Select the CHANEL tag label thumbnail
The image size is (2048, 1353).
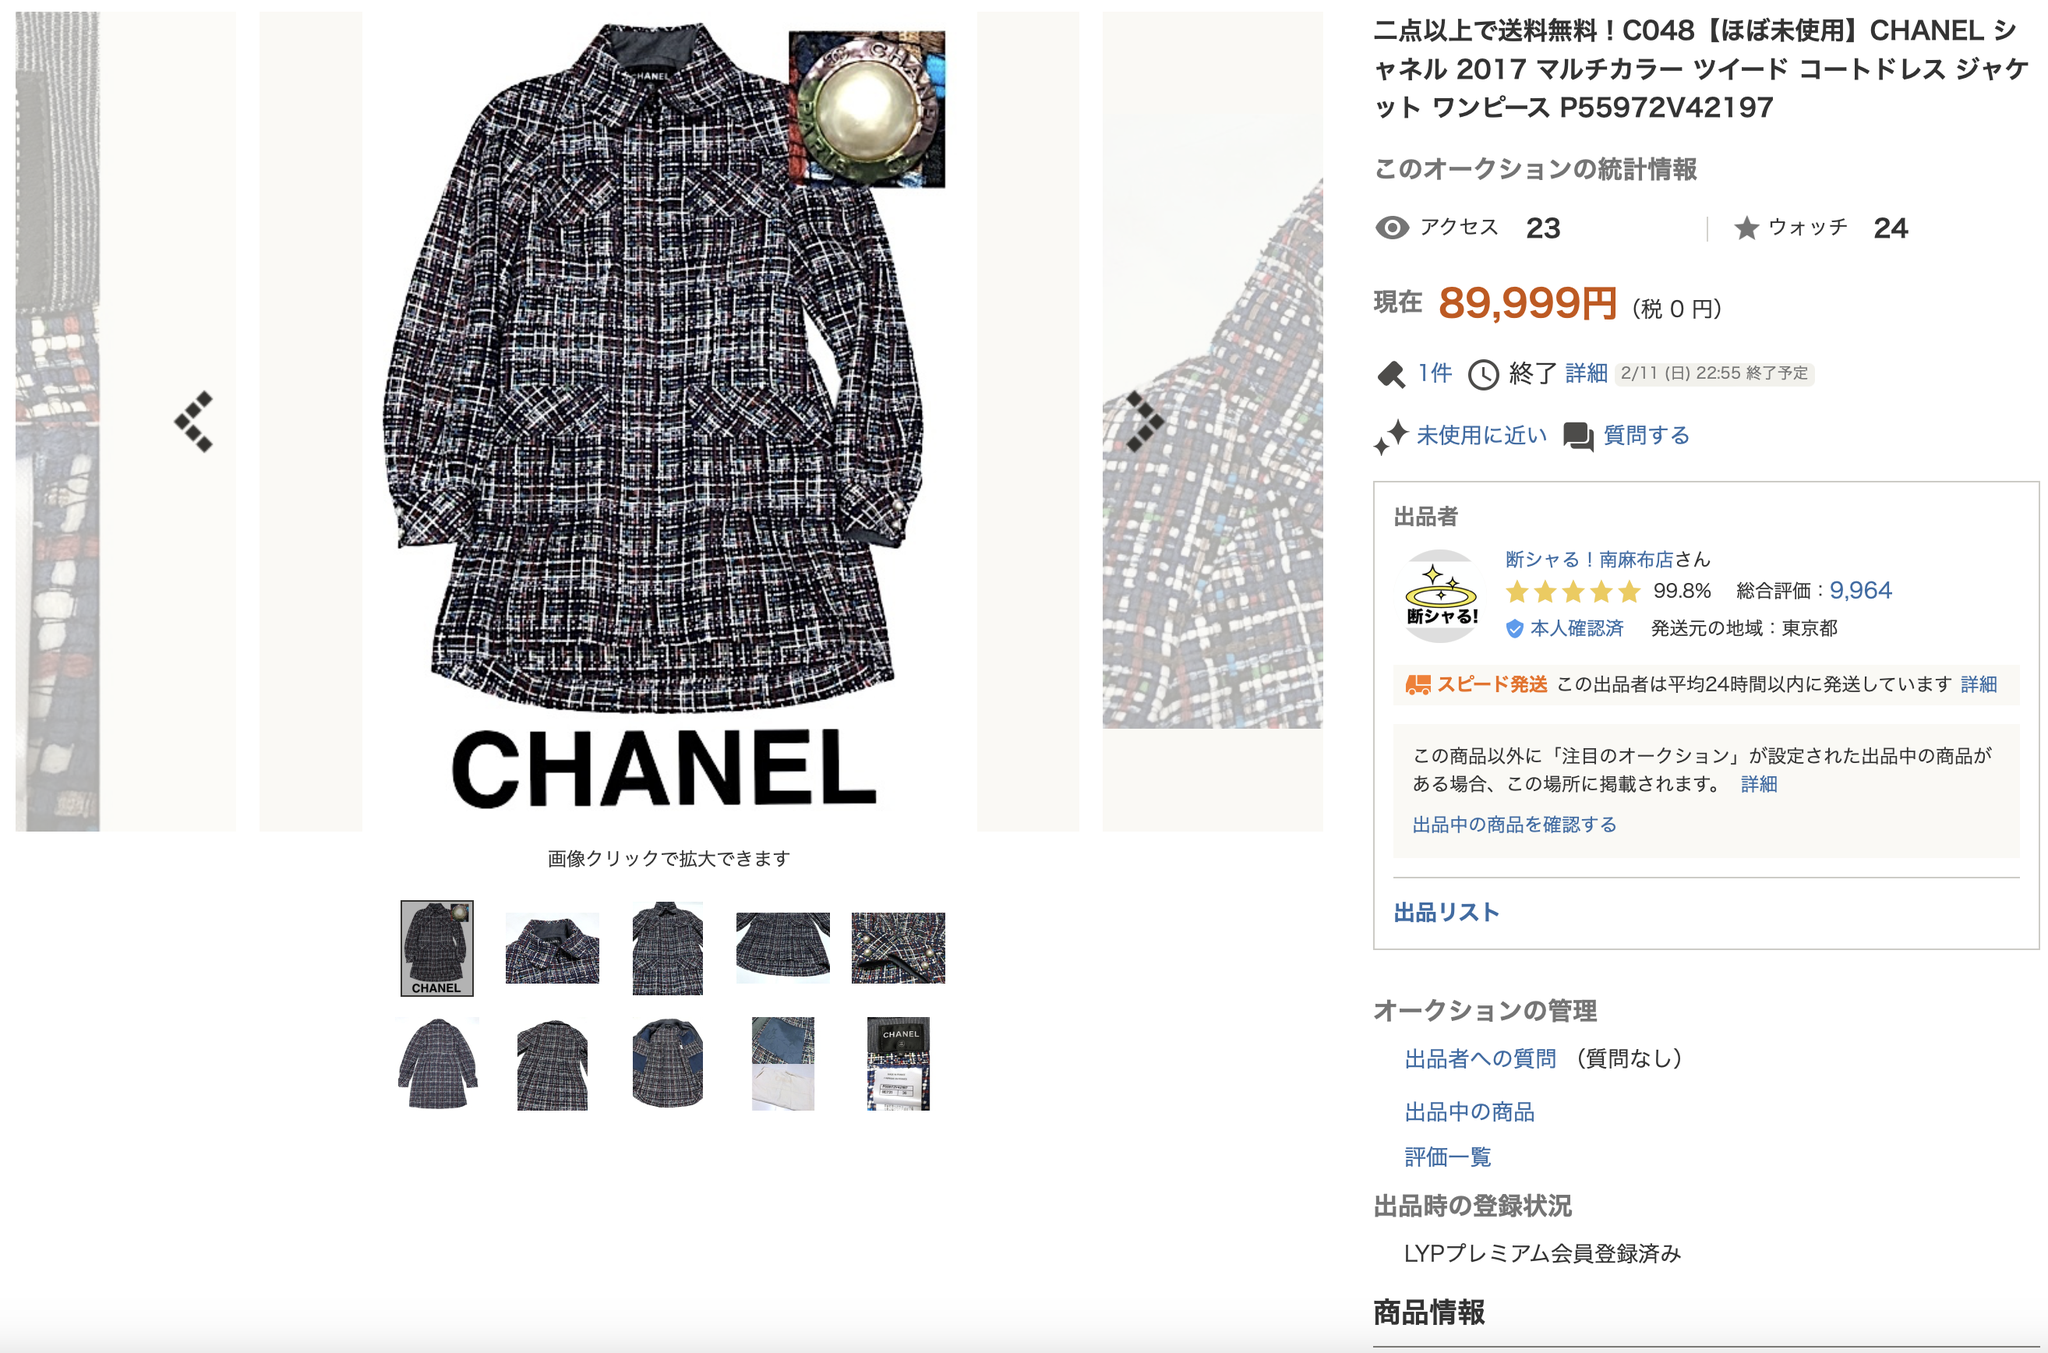[x=898, y=1064]
